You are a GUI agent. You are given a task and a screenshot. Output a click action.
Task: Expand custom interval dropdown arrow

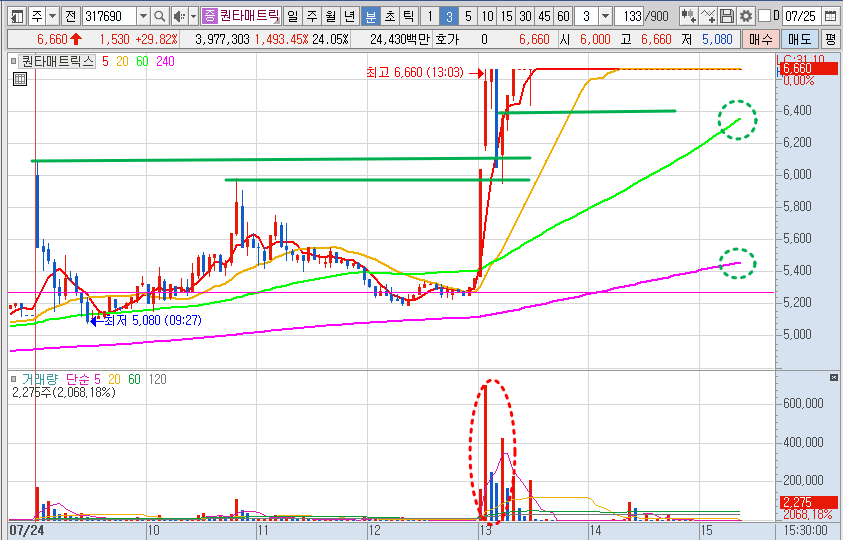point(605,17)
